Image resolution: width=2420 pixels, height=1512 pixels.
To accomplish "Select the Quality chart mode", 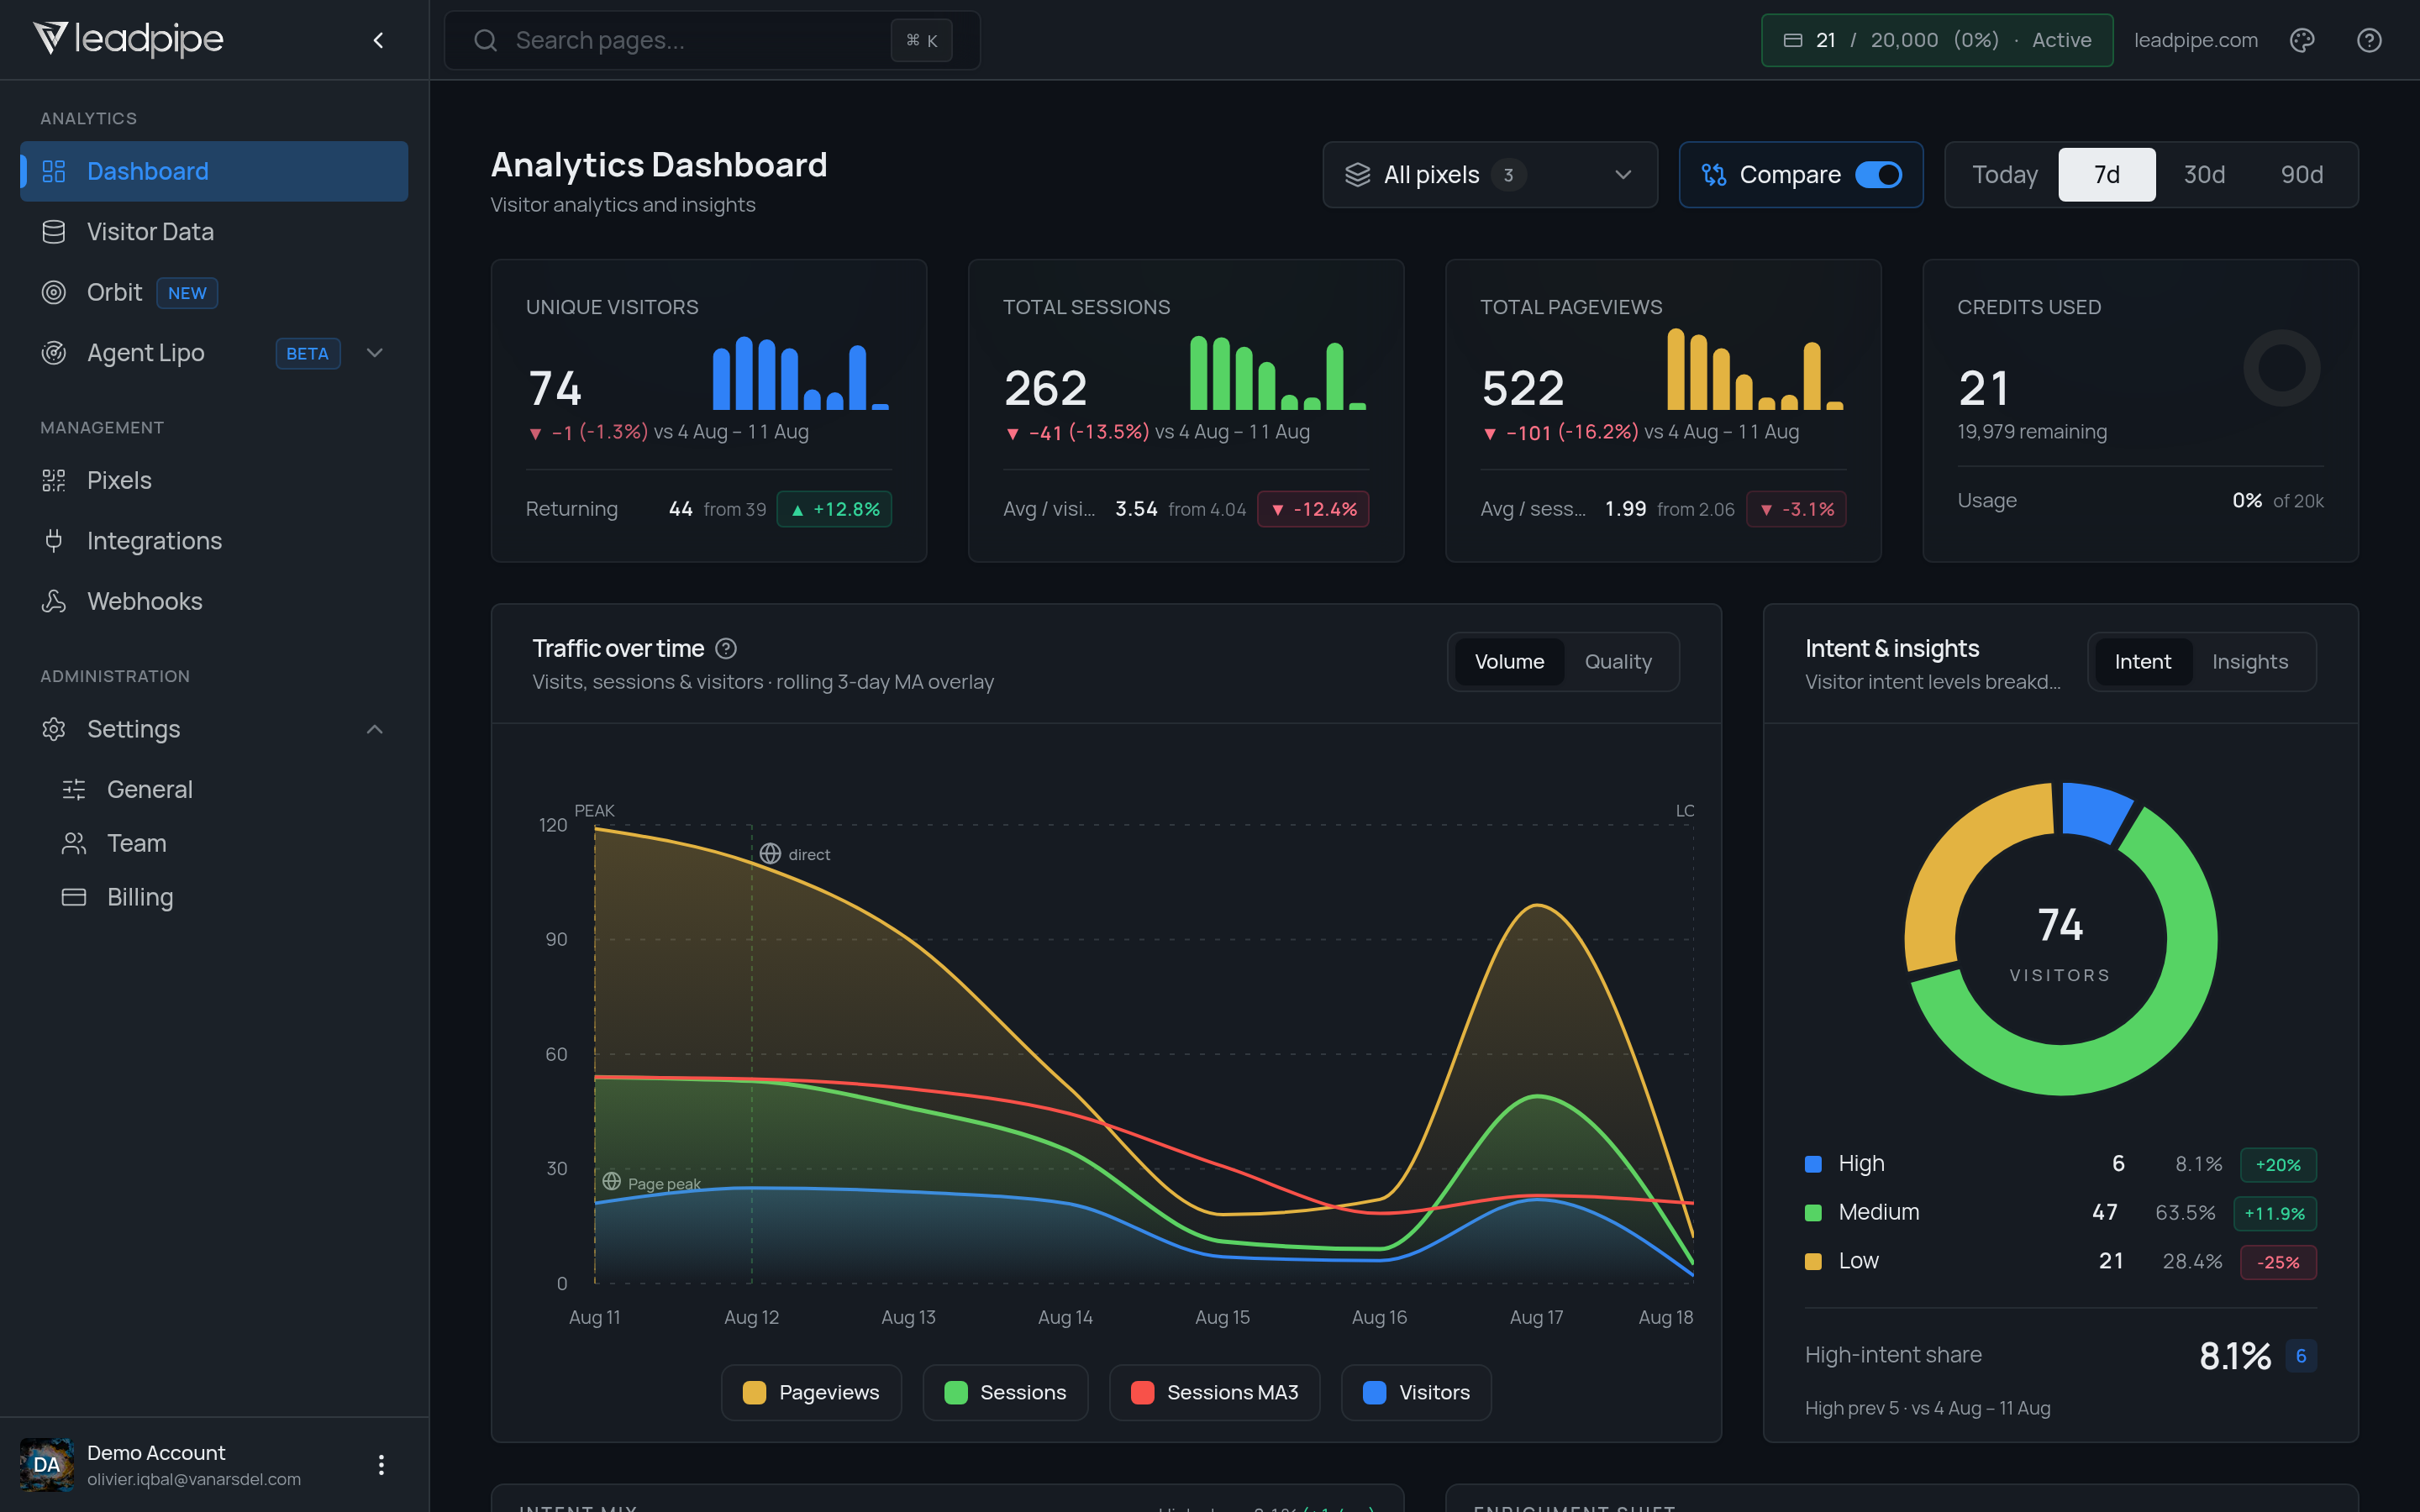I will pyautogui.click(x=1618, y=662).
